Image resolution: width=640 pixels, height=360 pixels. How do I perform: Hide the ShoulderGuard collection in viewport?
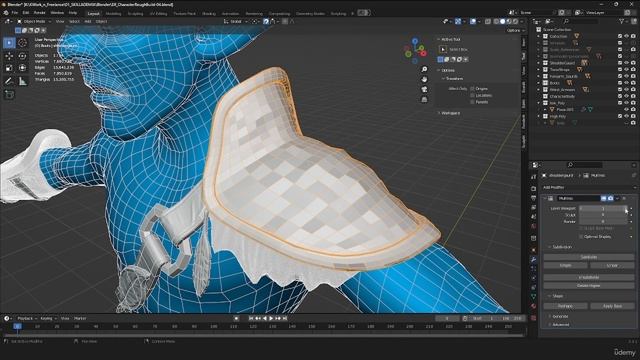[x=627, y=63]
